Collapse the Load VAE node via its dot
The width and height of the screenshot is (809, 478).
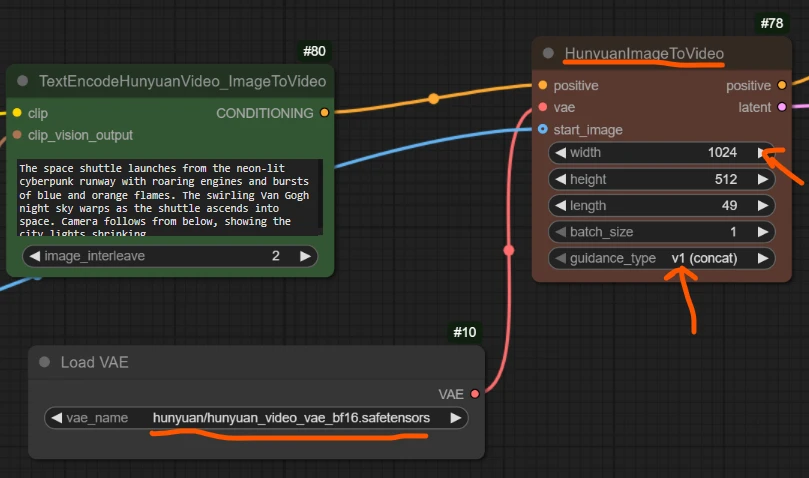click(44, 362)
